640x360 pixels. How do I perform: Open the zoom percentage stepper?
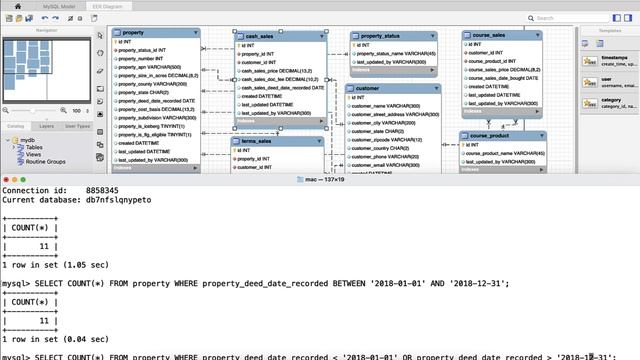click(87, 111)
